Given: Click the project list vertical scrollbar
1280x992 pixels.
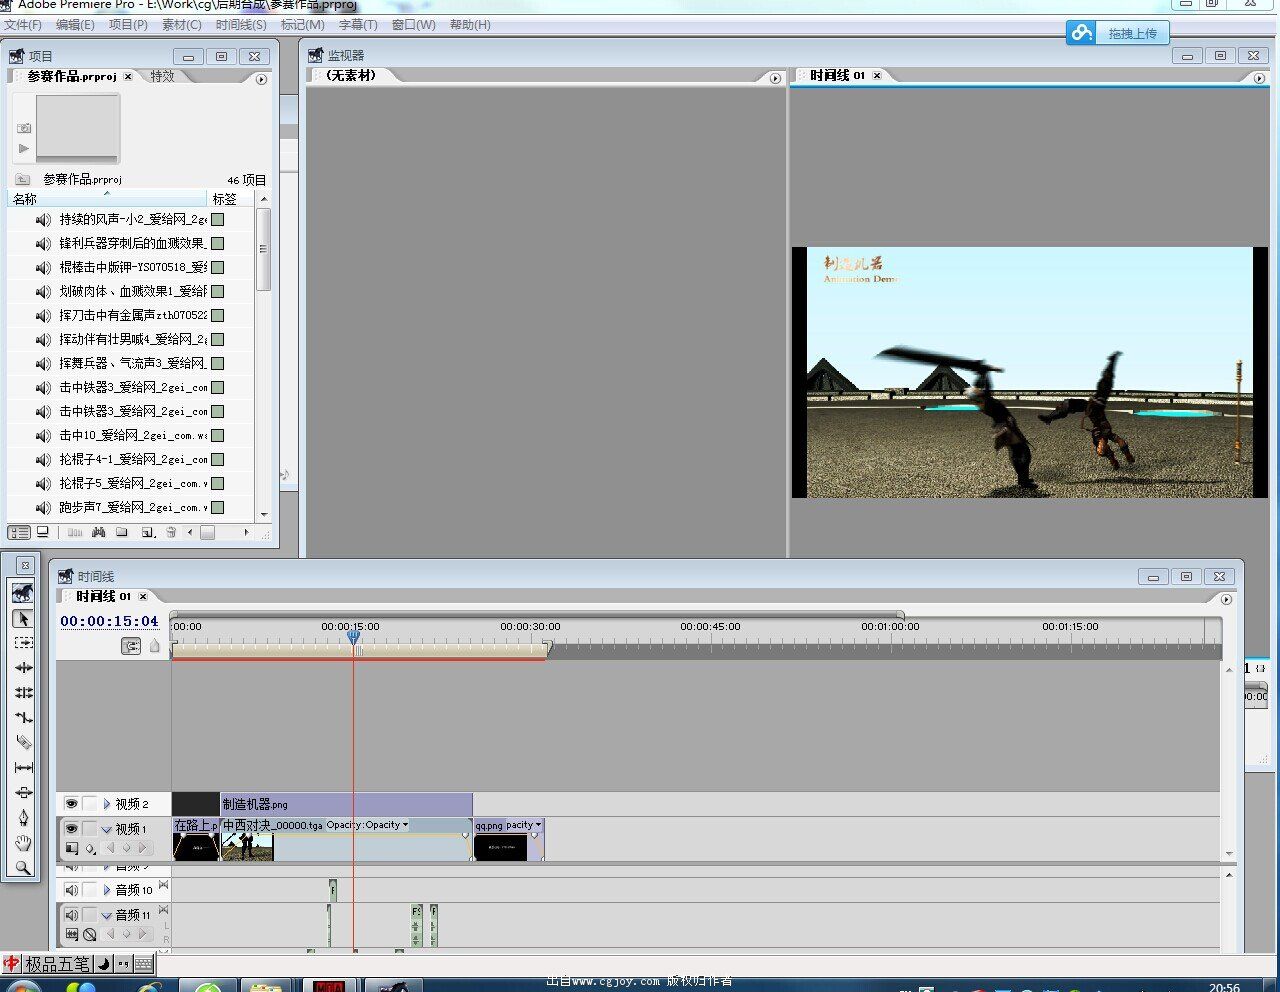Looking at the screenshot, I should click(264, 250).
